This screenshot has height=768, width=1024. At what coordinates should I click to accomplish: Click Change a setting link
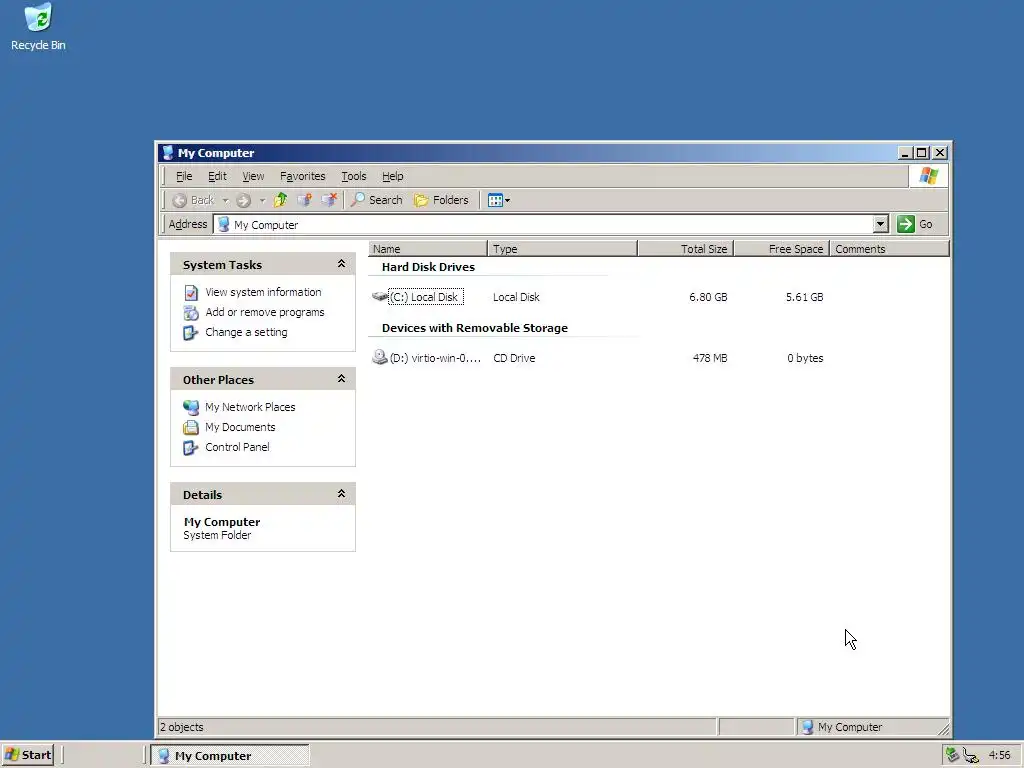[246, 332]
